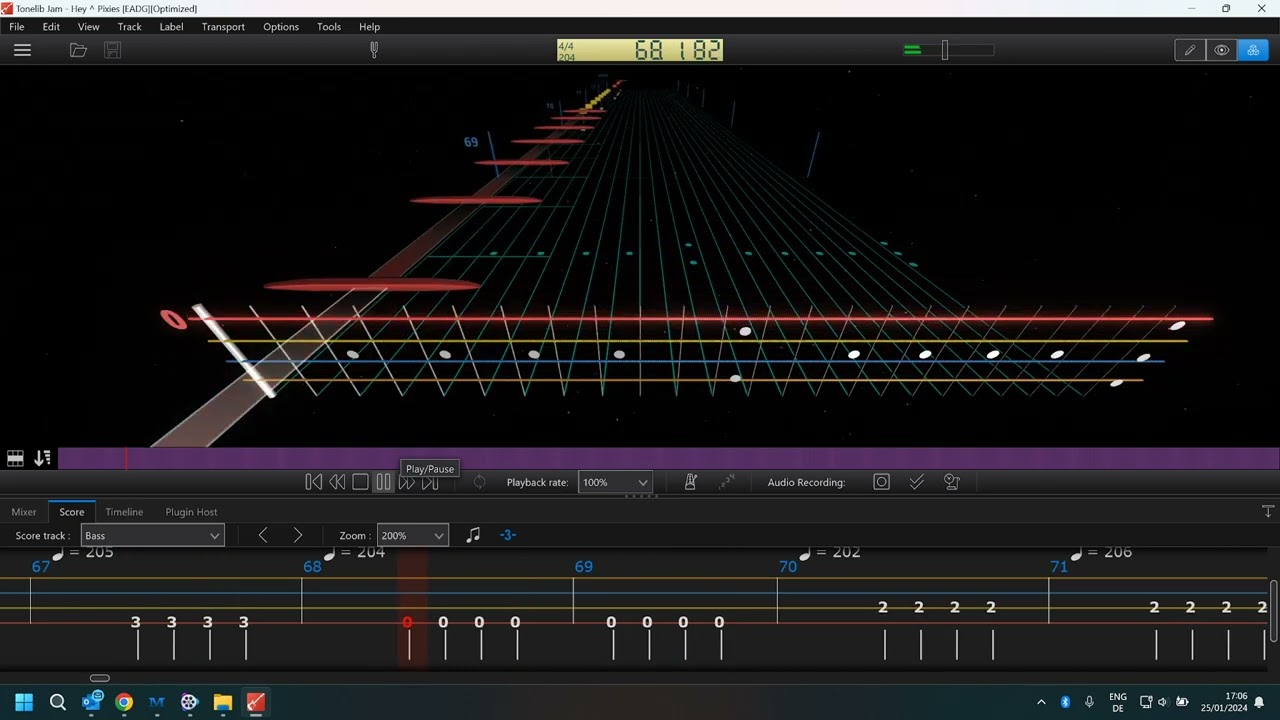
Task: Switch to pencil edit mode
Action: coord(1190,50)
